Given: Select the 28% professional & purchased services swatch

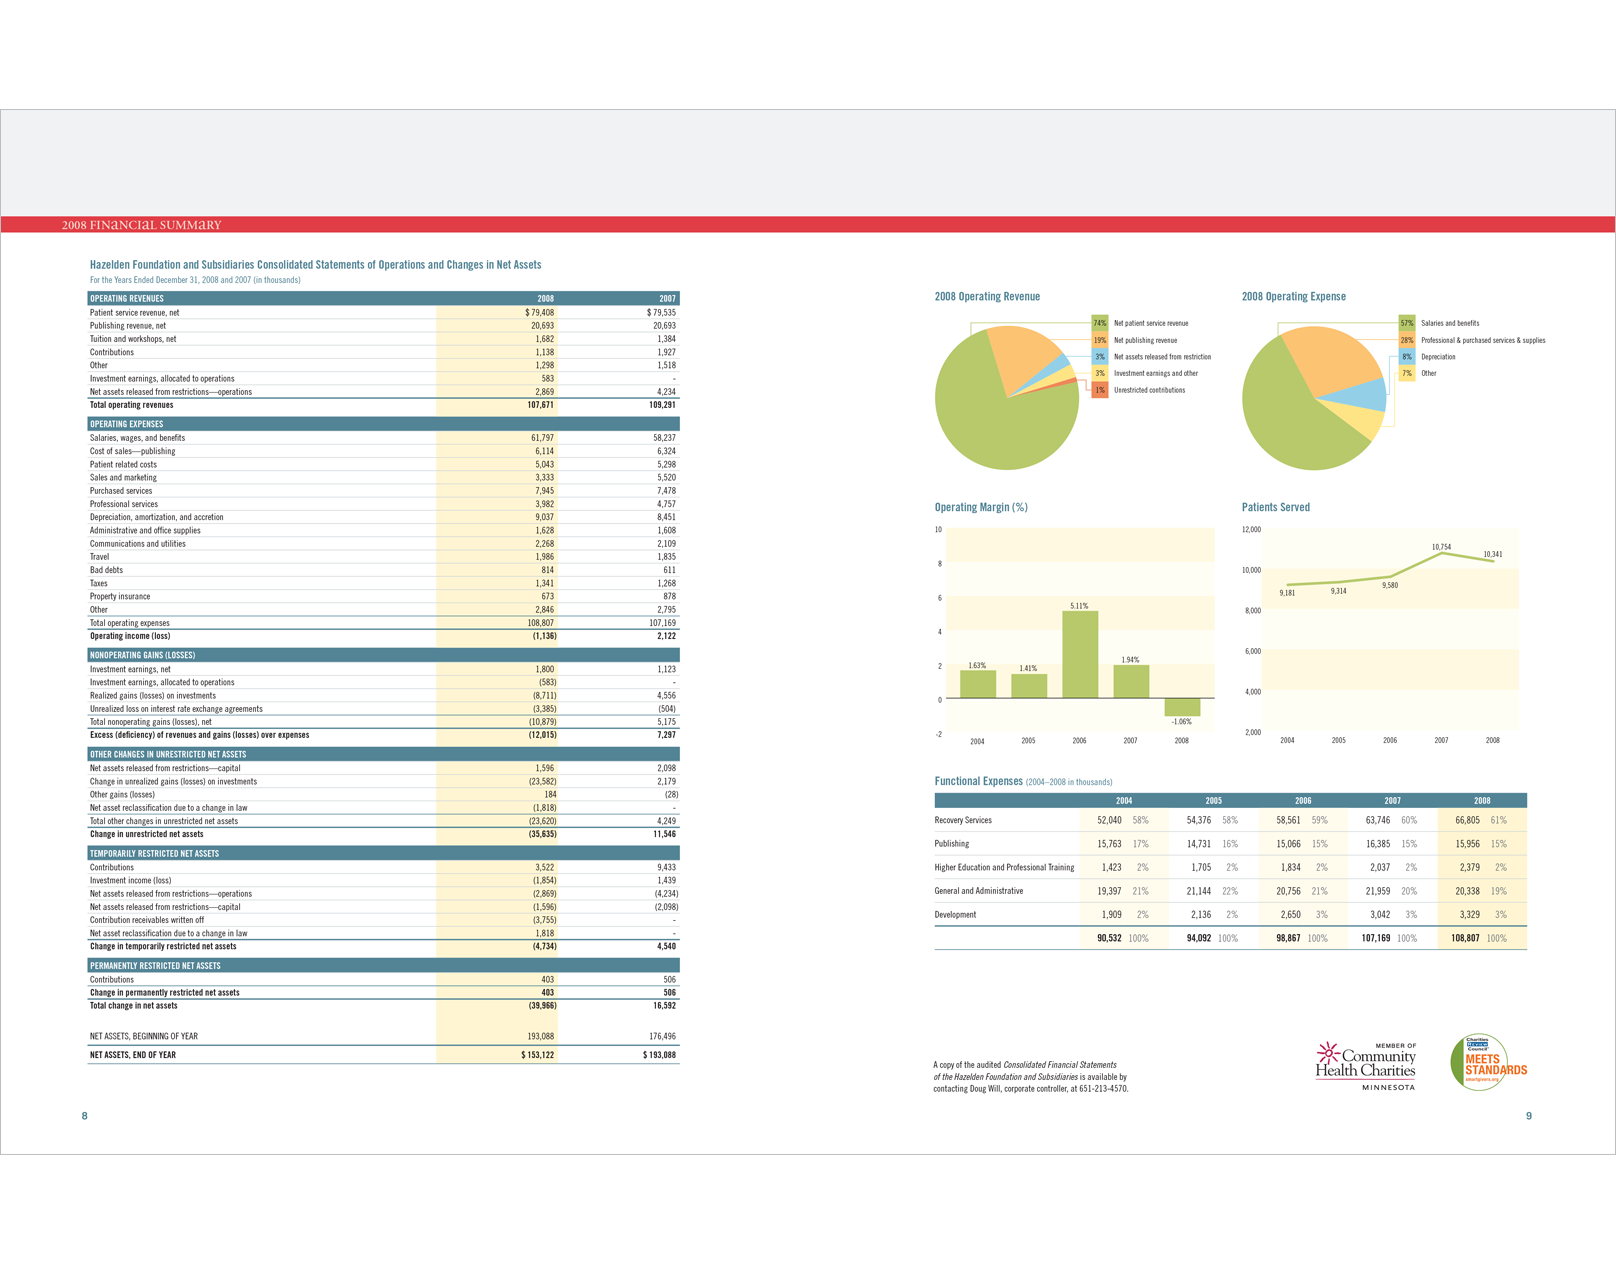Looking at the screenshot, I should tap(1406, 340).
